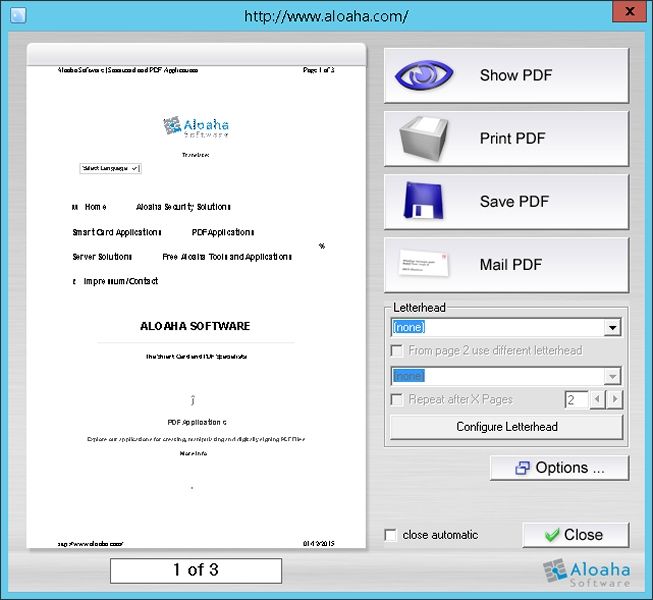Image resolution: width=653 pixels, height=600 pixels.
Task: Click the Mail PDF label
Action: coord(511,264)
